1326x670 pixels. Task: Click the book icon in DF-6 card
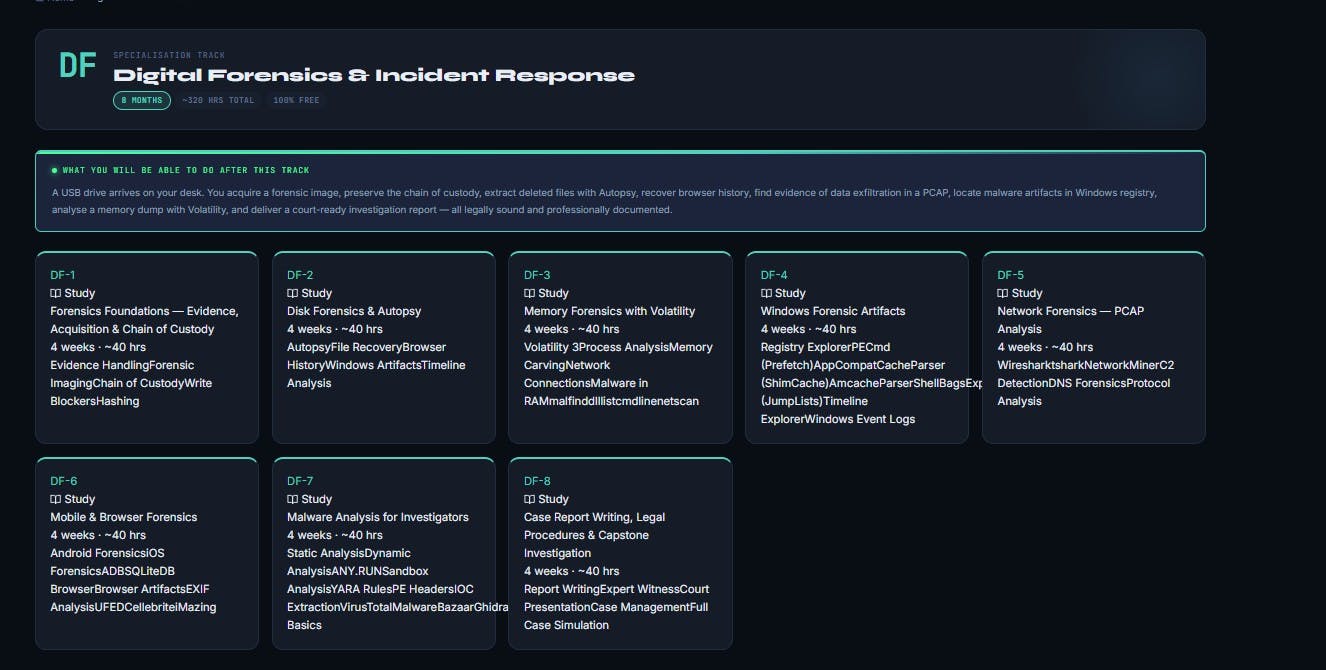click(56, 499)
